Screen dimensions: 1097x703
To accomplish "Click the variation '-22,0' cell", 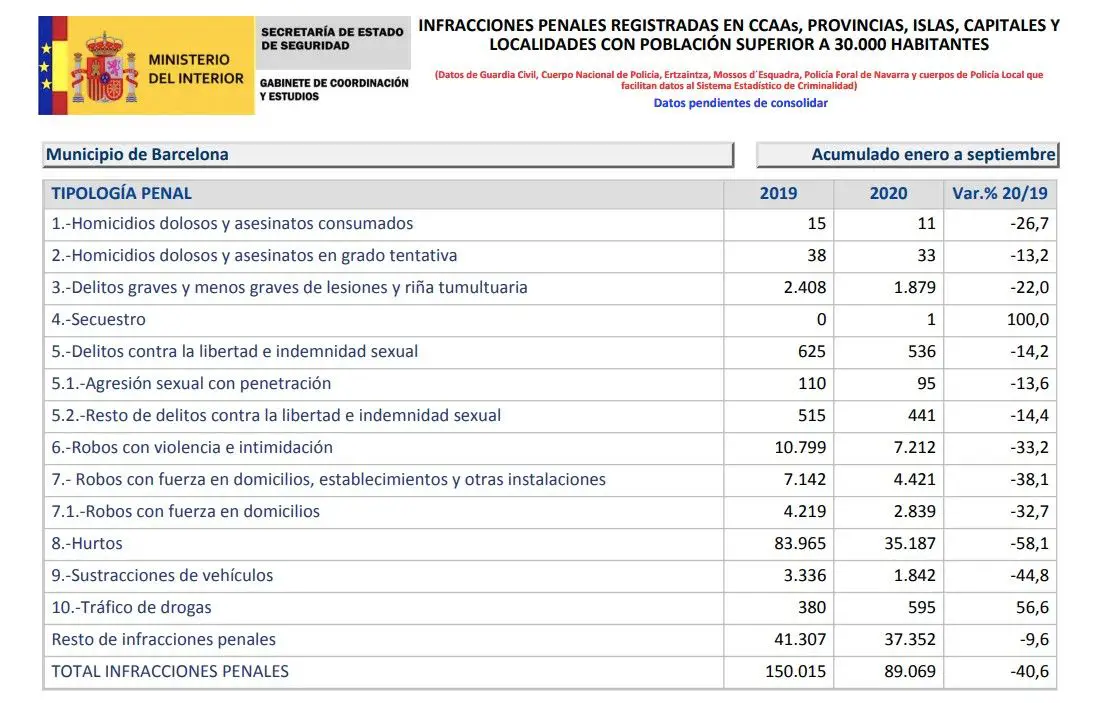I will click(1000, 288).
